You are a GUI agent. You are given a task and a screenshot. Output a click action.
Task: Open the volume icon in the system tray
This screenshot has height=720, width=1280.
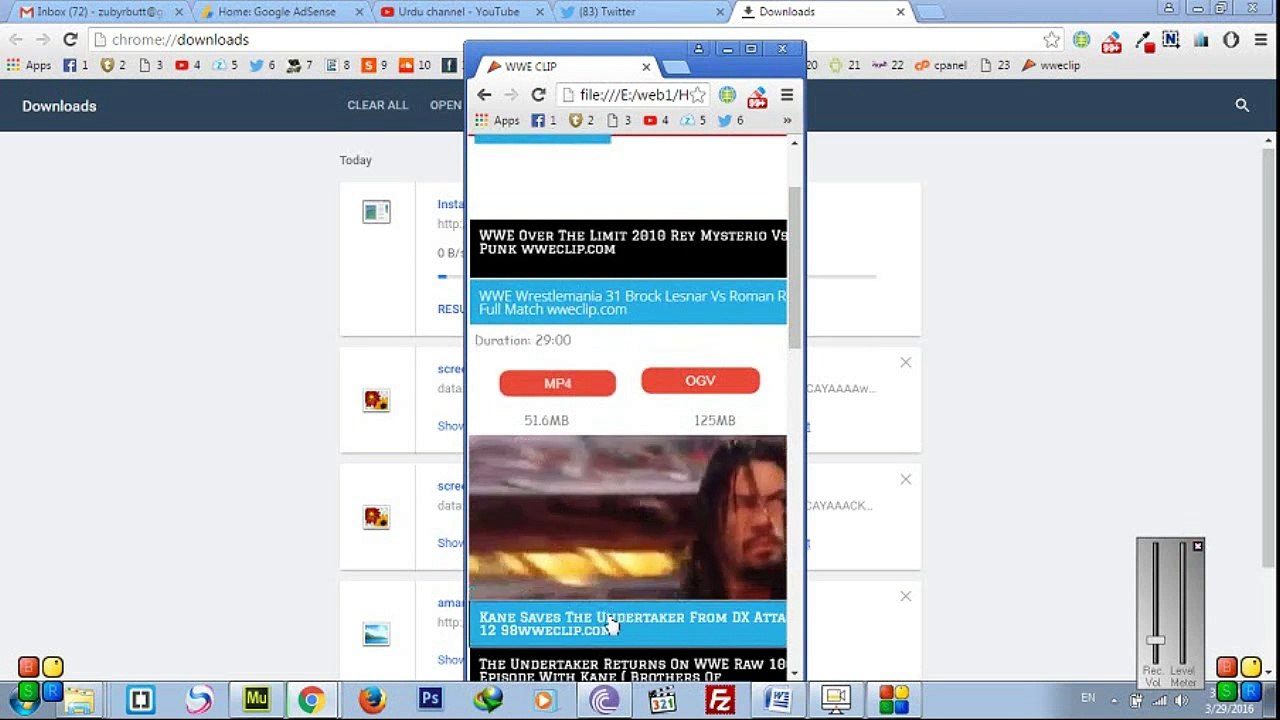click(1180, 699)
